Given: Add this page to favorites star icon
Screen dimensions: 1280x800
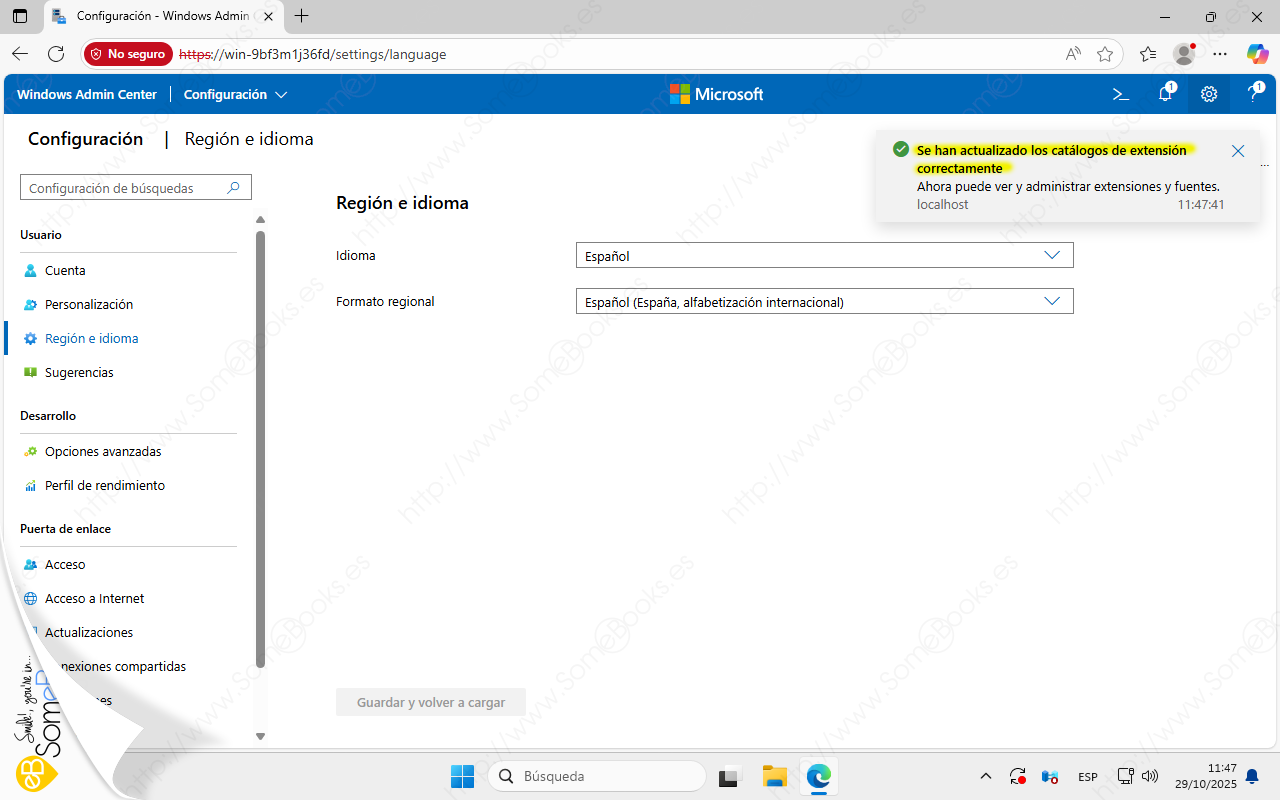Looking at the screenshot, I should coord(1105,54).
